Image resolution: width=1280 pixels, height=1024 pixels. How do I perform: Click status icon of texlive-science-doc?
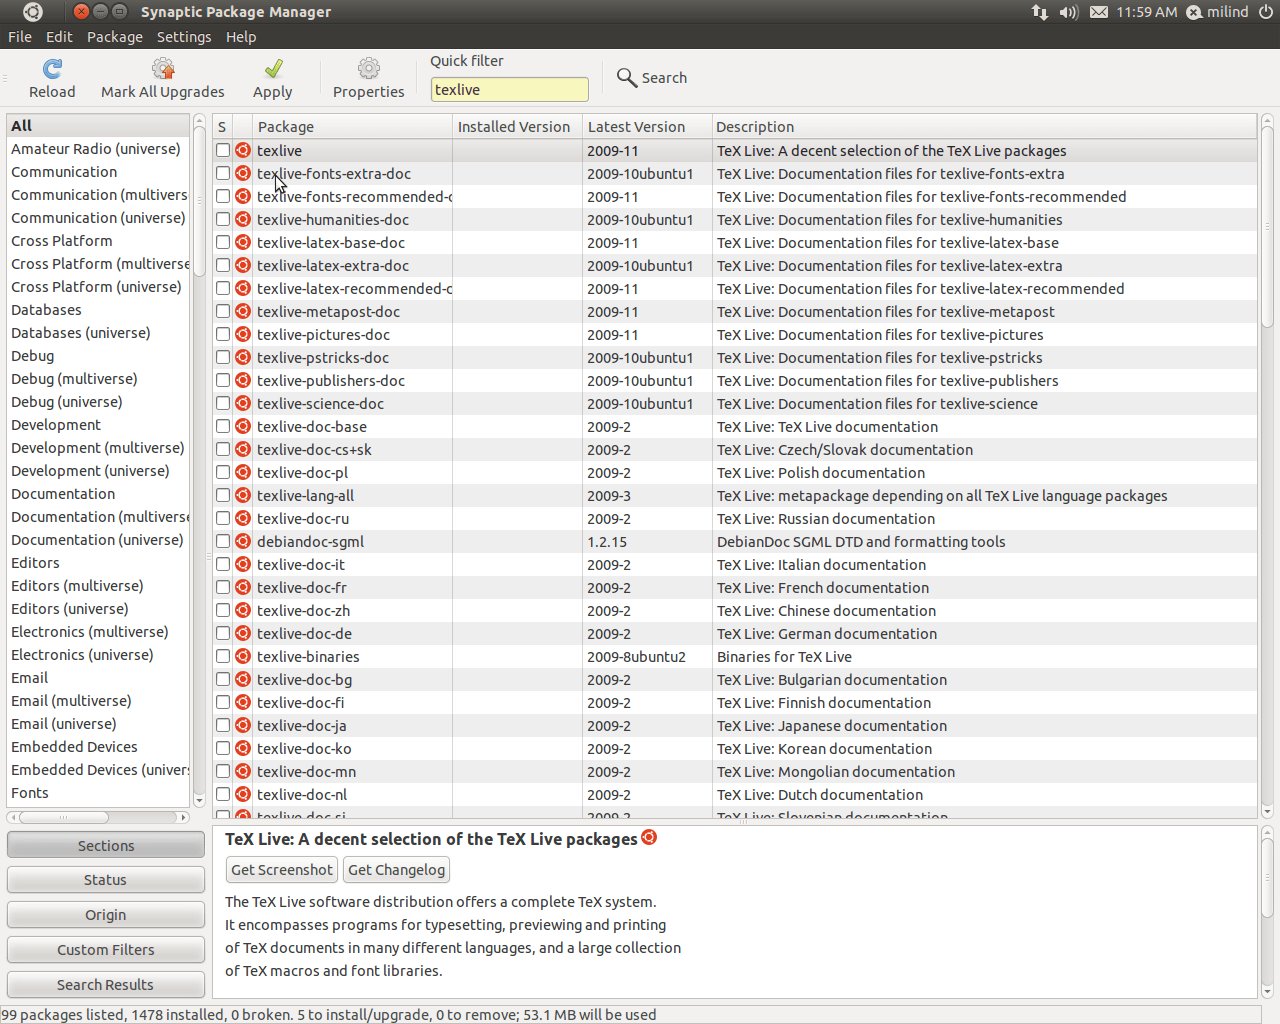pos(243,403)
